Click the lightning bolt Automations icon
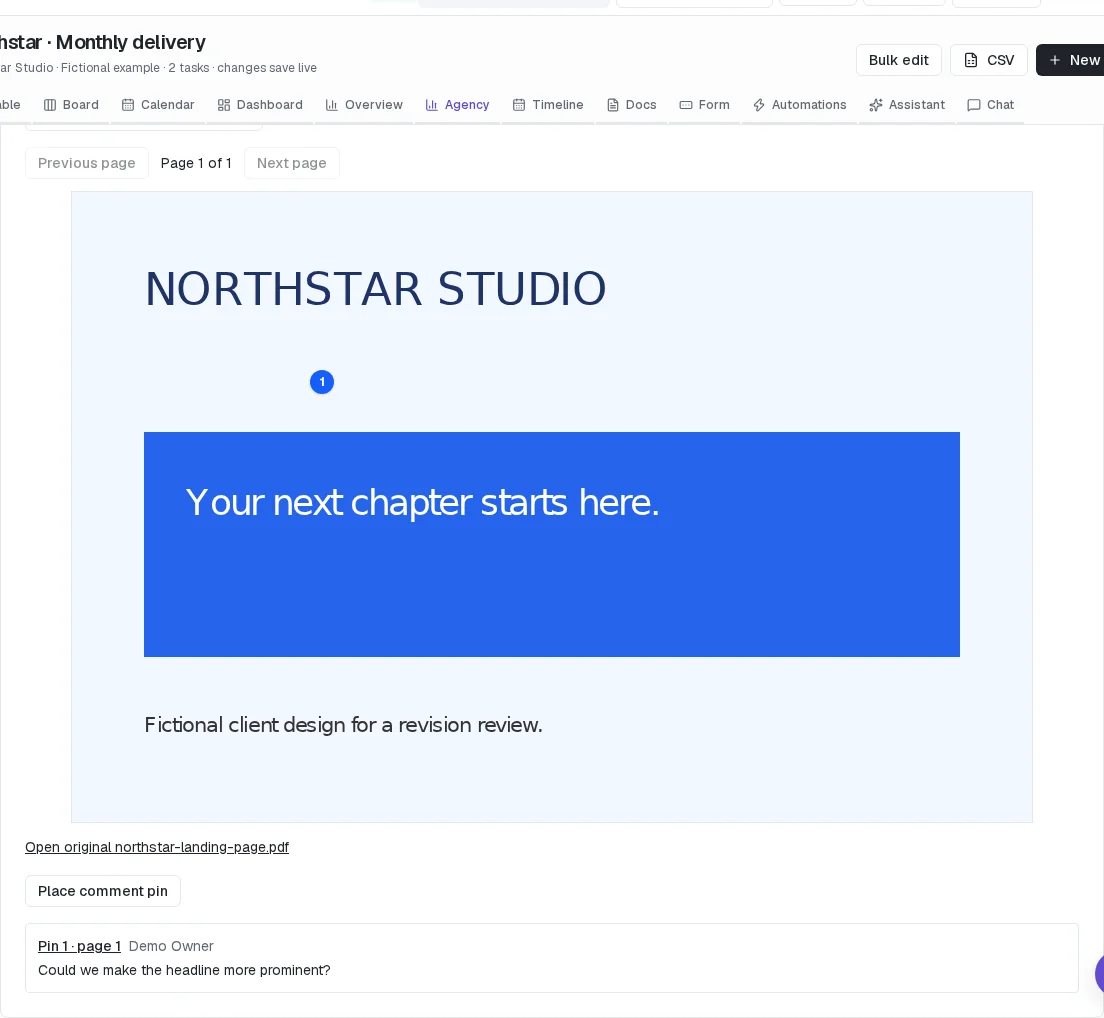This screenshot has width=1104, height=1018. pos(759,105)
